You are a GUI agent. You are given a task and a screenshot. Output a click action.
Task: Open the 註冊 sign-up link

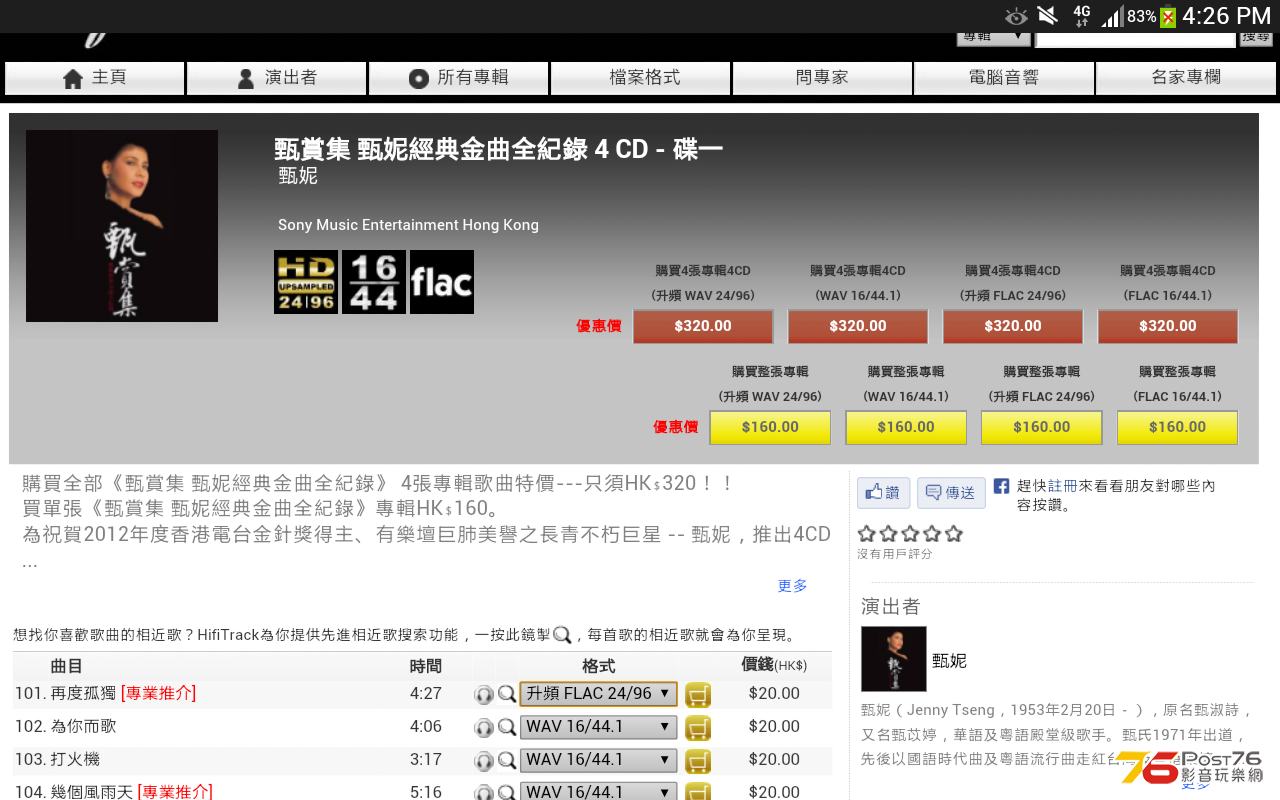pyautogui.click(x=1062, y=486)
